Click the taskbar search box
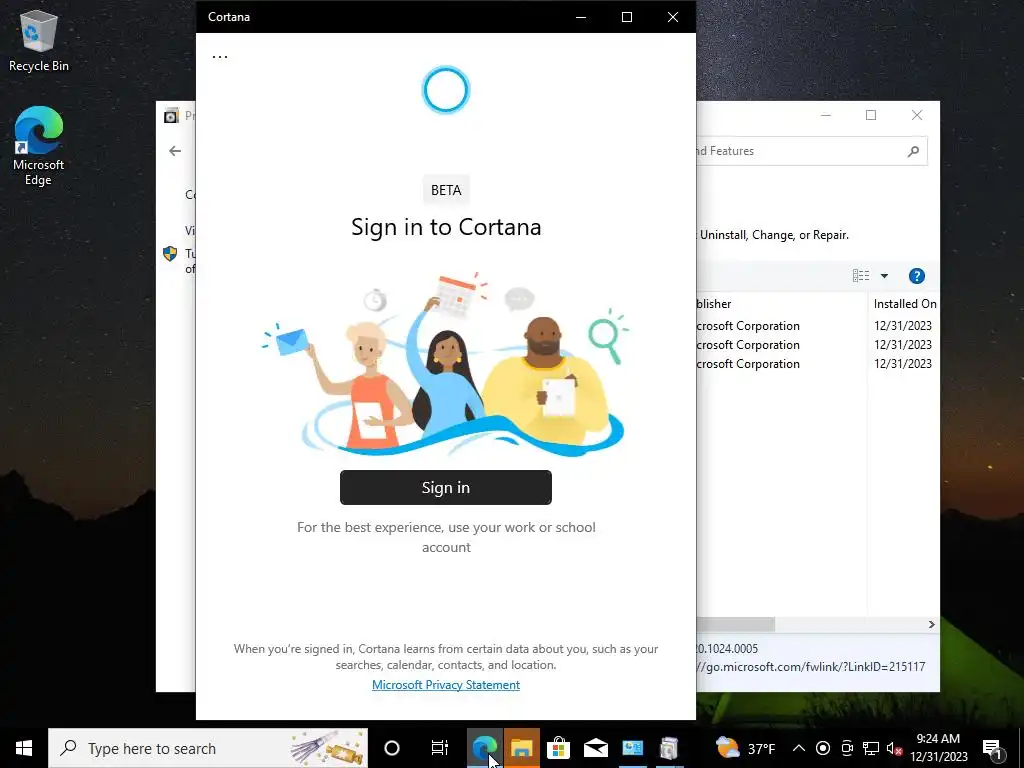Image resolution: width=1024 pixels, height=768 pixels. pos(208,748)
